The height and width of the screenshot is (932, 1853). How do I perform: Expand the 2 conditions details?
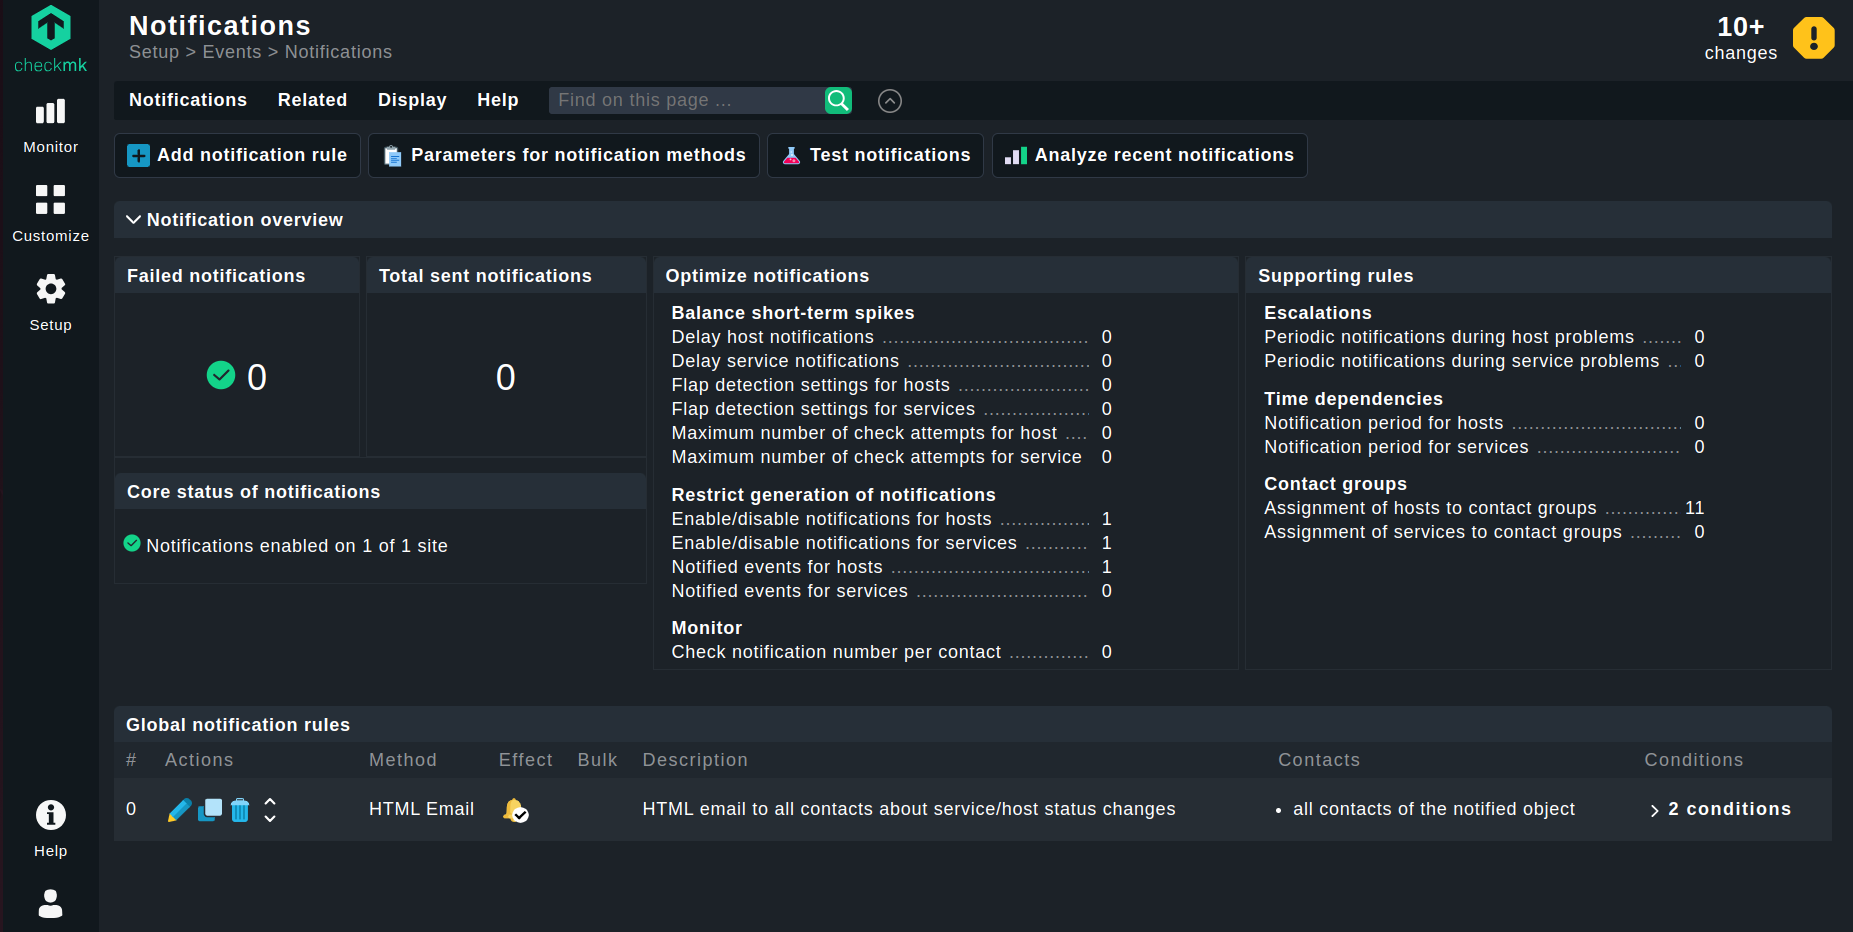[x=1720, y=809]
